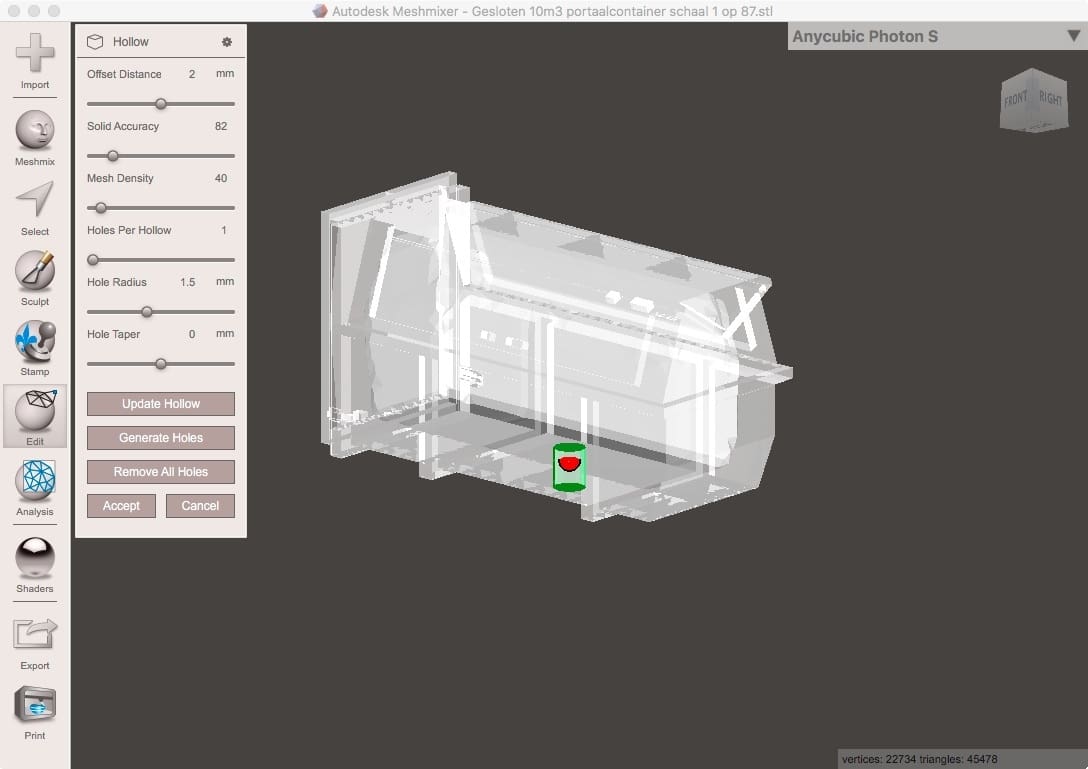Image resolution: width=1088 pixels, height=769 pixels.
Task: Click the Mesh Density label
Action: 120,178
